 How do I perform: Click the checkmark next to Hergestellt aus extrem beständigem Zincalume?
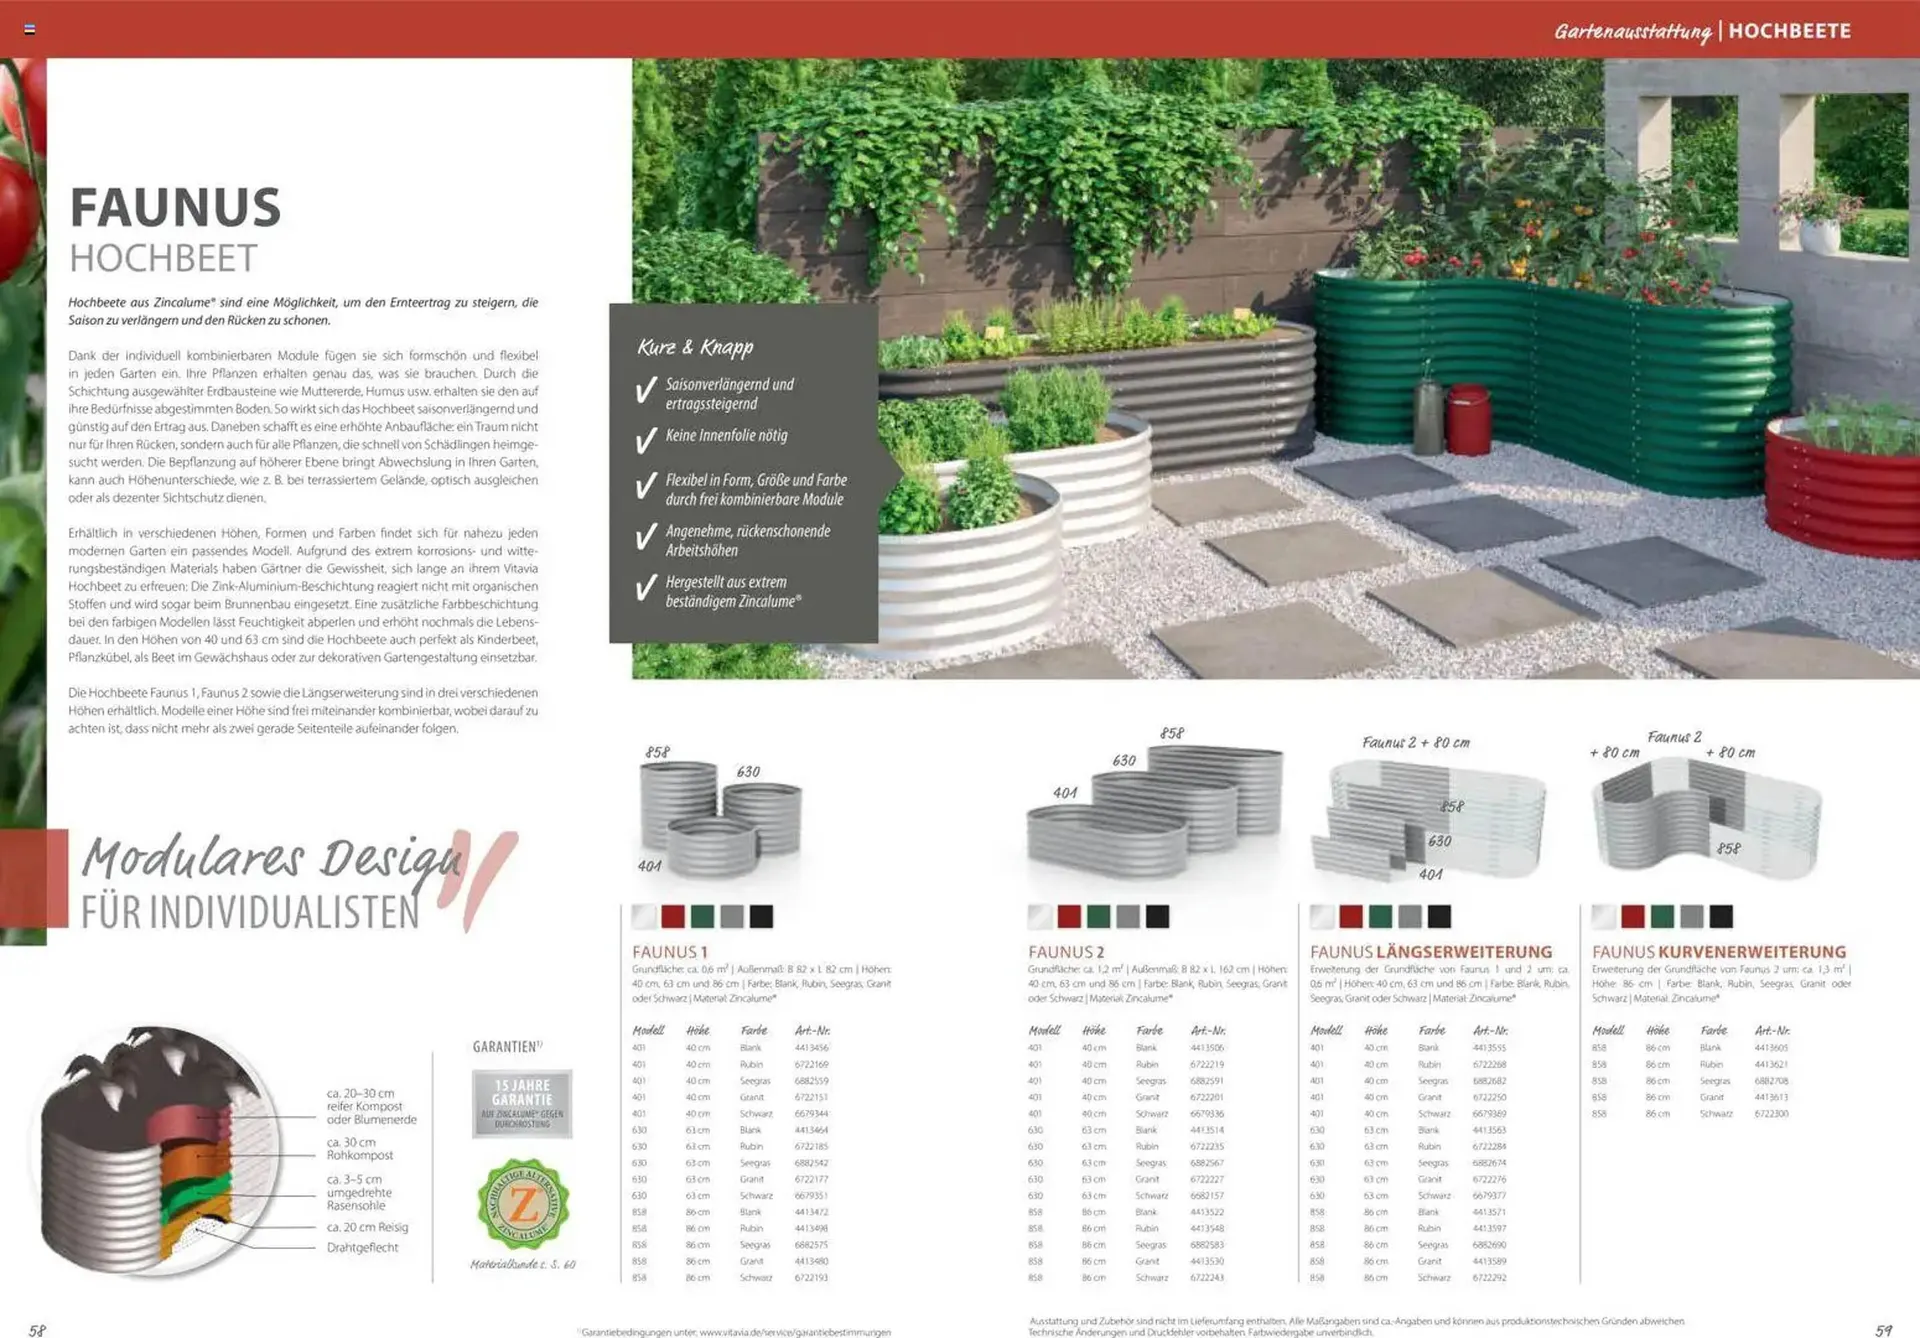[647, 588]
